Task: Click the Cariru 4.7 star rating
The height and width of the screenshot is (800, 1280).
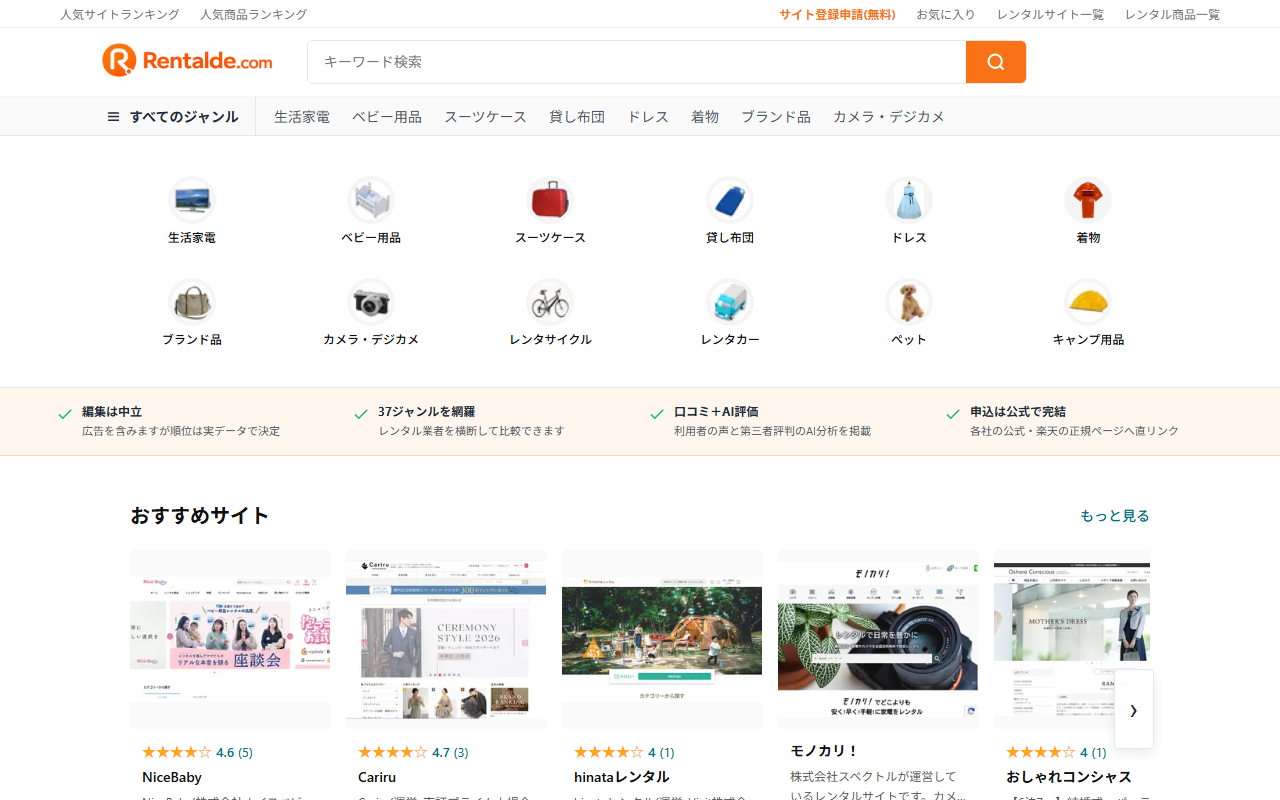Action: pos(413,752)
